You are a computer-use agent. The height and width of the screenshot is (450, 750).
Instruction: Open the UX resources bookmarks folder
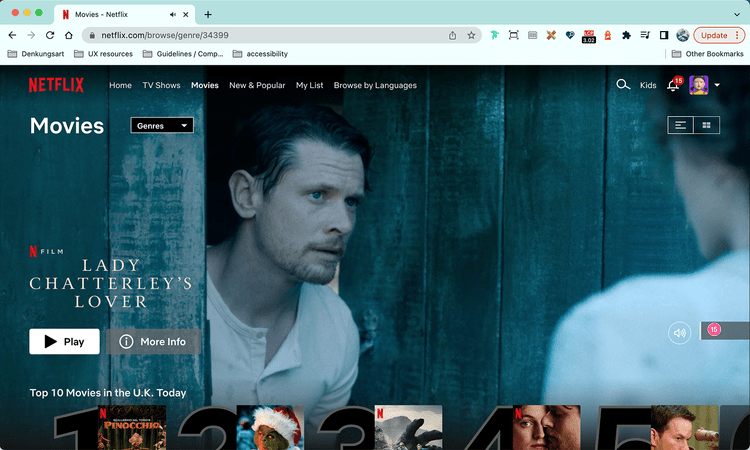coord(103,54)
